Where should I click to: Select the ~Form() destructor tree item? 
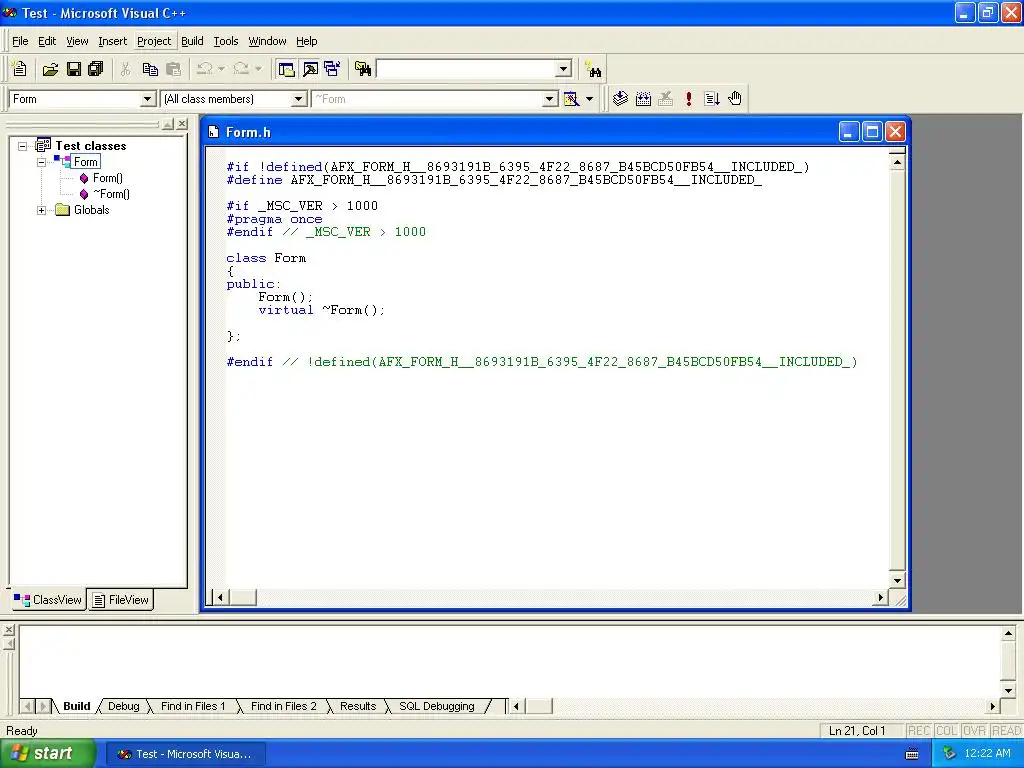coord(111,194)
